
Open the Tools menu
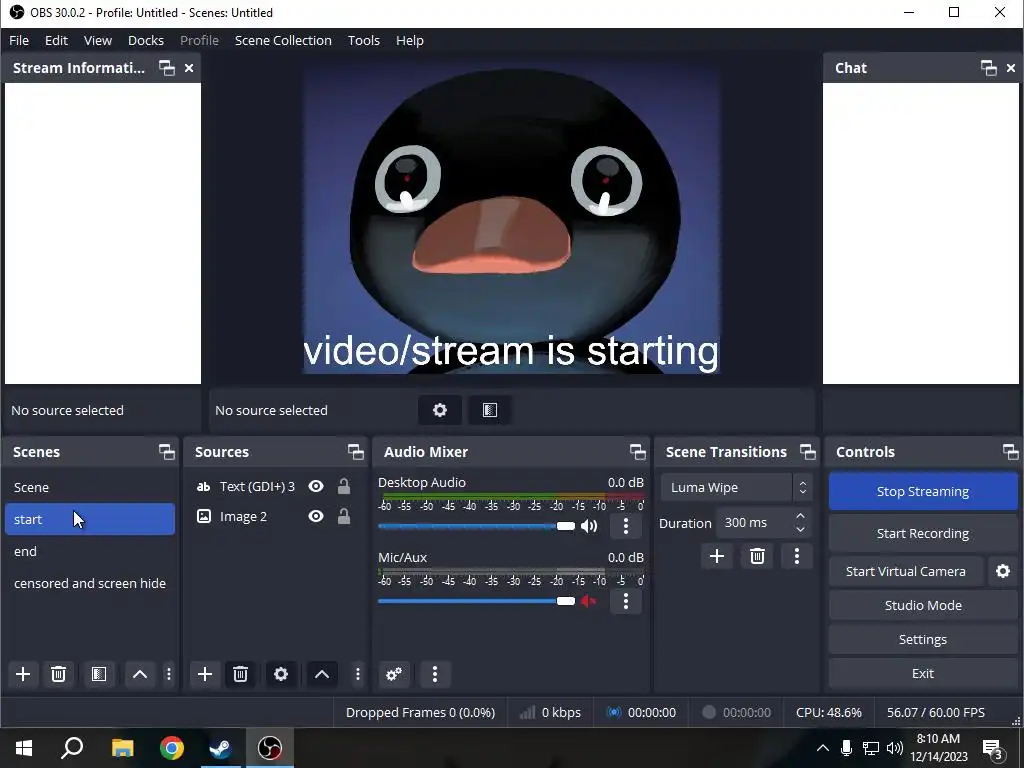click(364, 40)
